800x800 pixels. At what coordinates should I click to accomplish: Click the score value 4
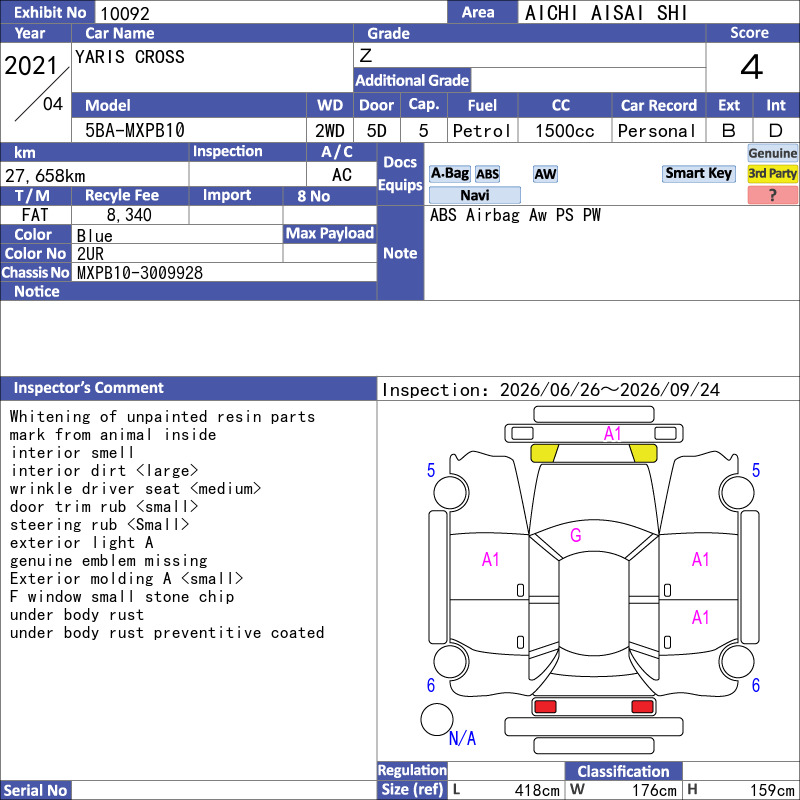752,67
